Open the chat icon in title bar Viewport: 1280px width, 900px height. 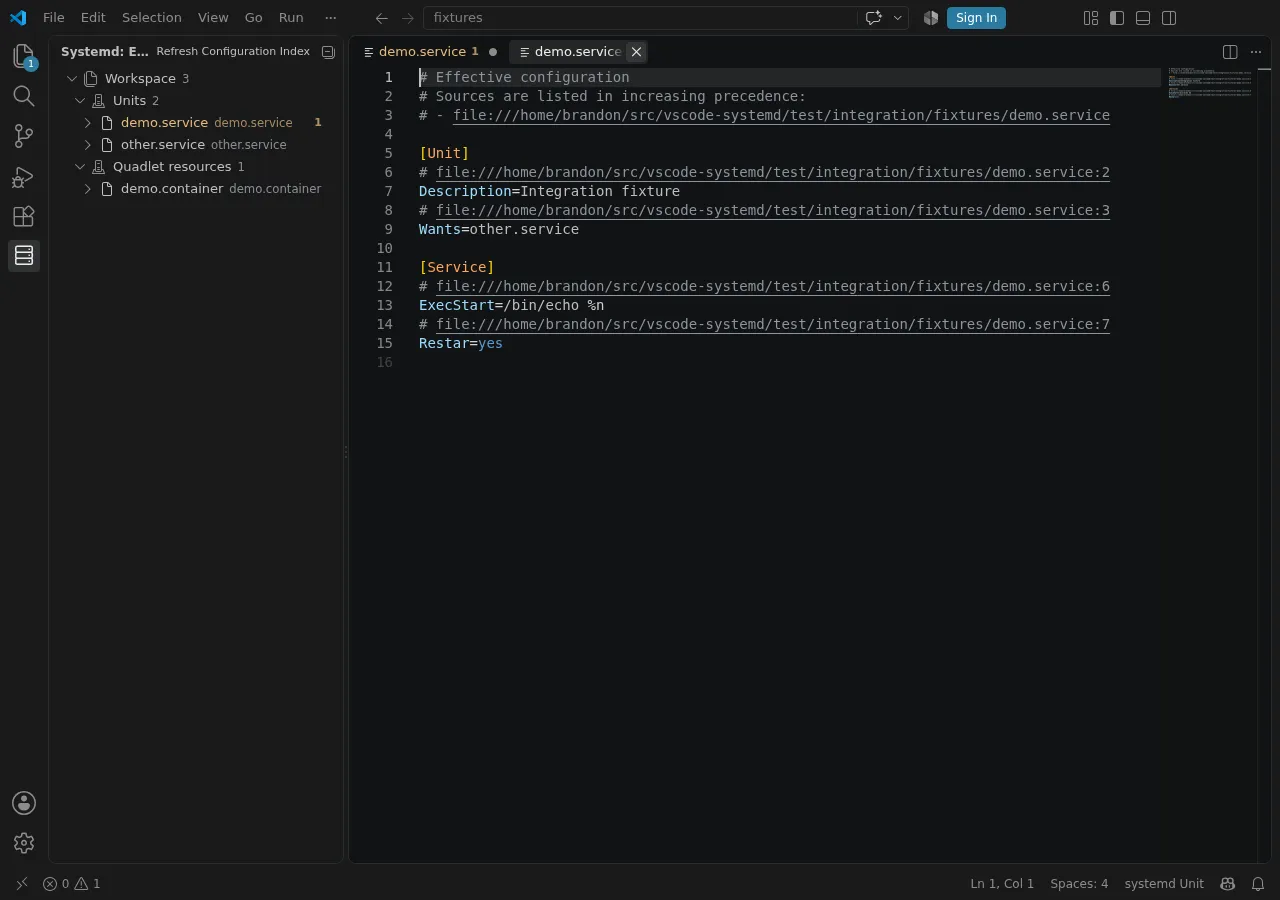point(873,18)
